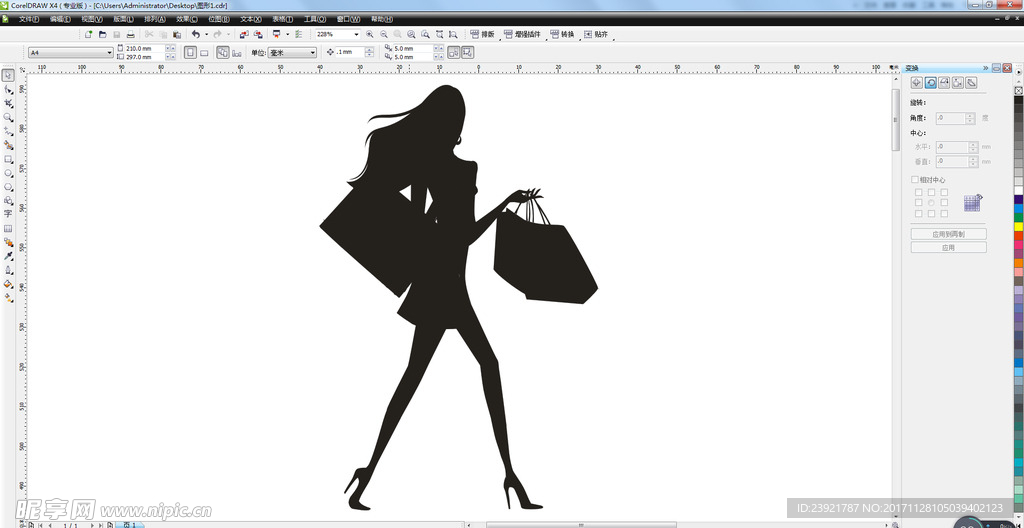Open the 工具 menu

[315, 19]
